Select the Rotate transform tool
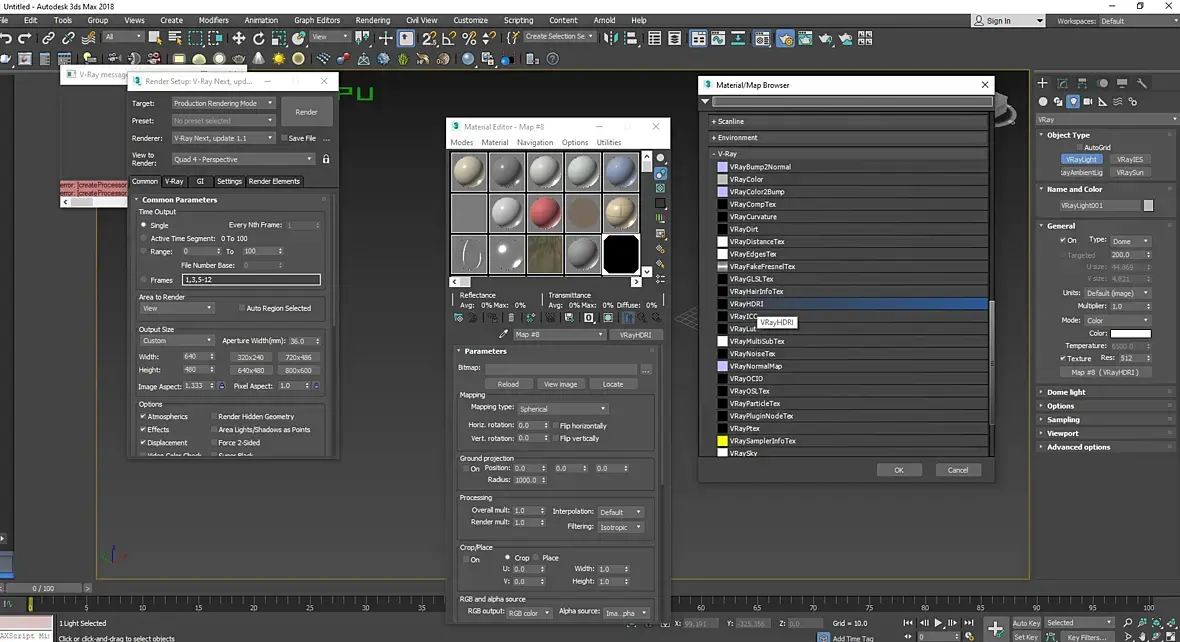This screenshot has width=1180, height=642. (259, 38)
